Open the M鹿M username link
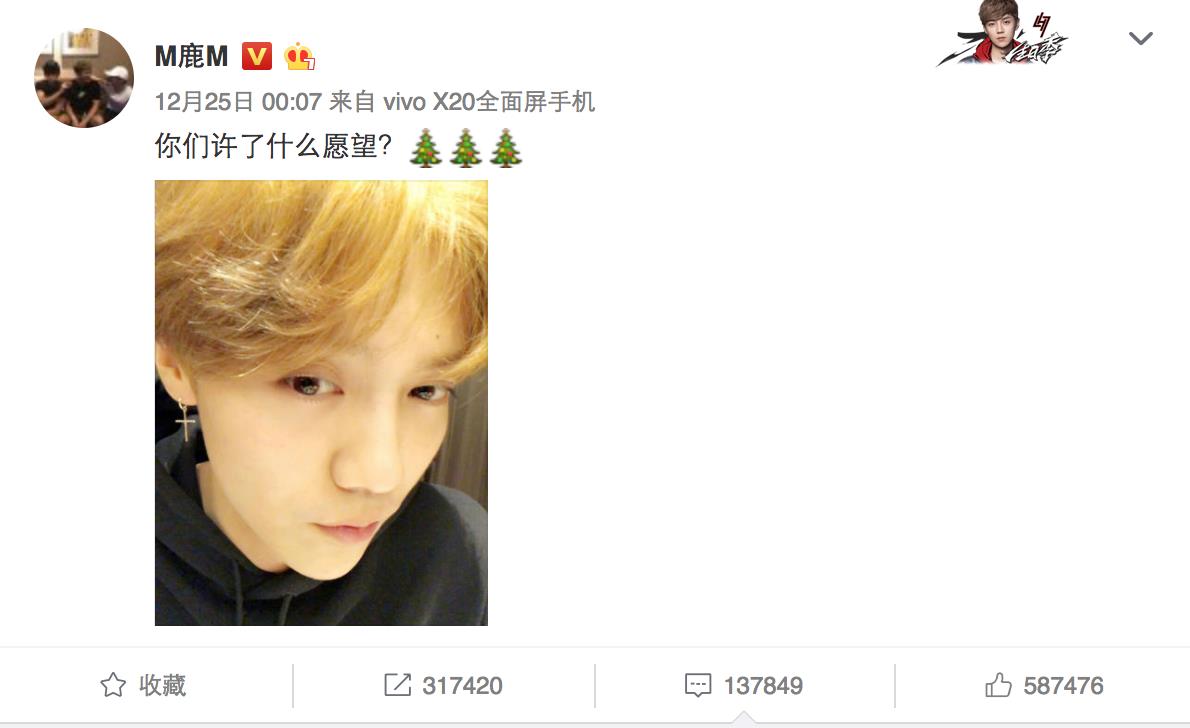This screenshot has height=728, width=1190. (191, 56)
